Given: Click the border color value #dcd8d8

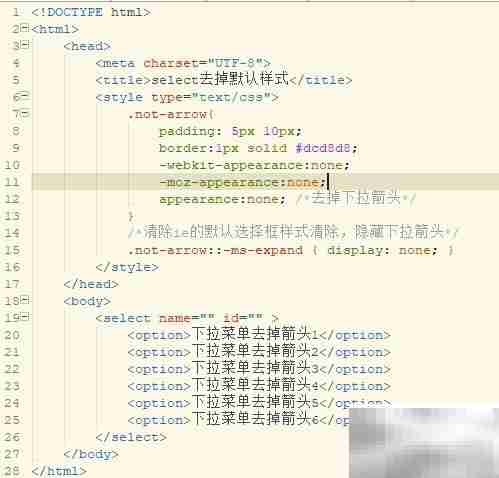Looking at the screenshot, I should pos(322,148).
